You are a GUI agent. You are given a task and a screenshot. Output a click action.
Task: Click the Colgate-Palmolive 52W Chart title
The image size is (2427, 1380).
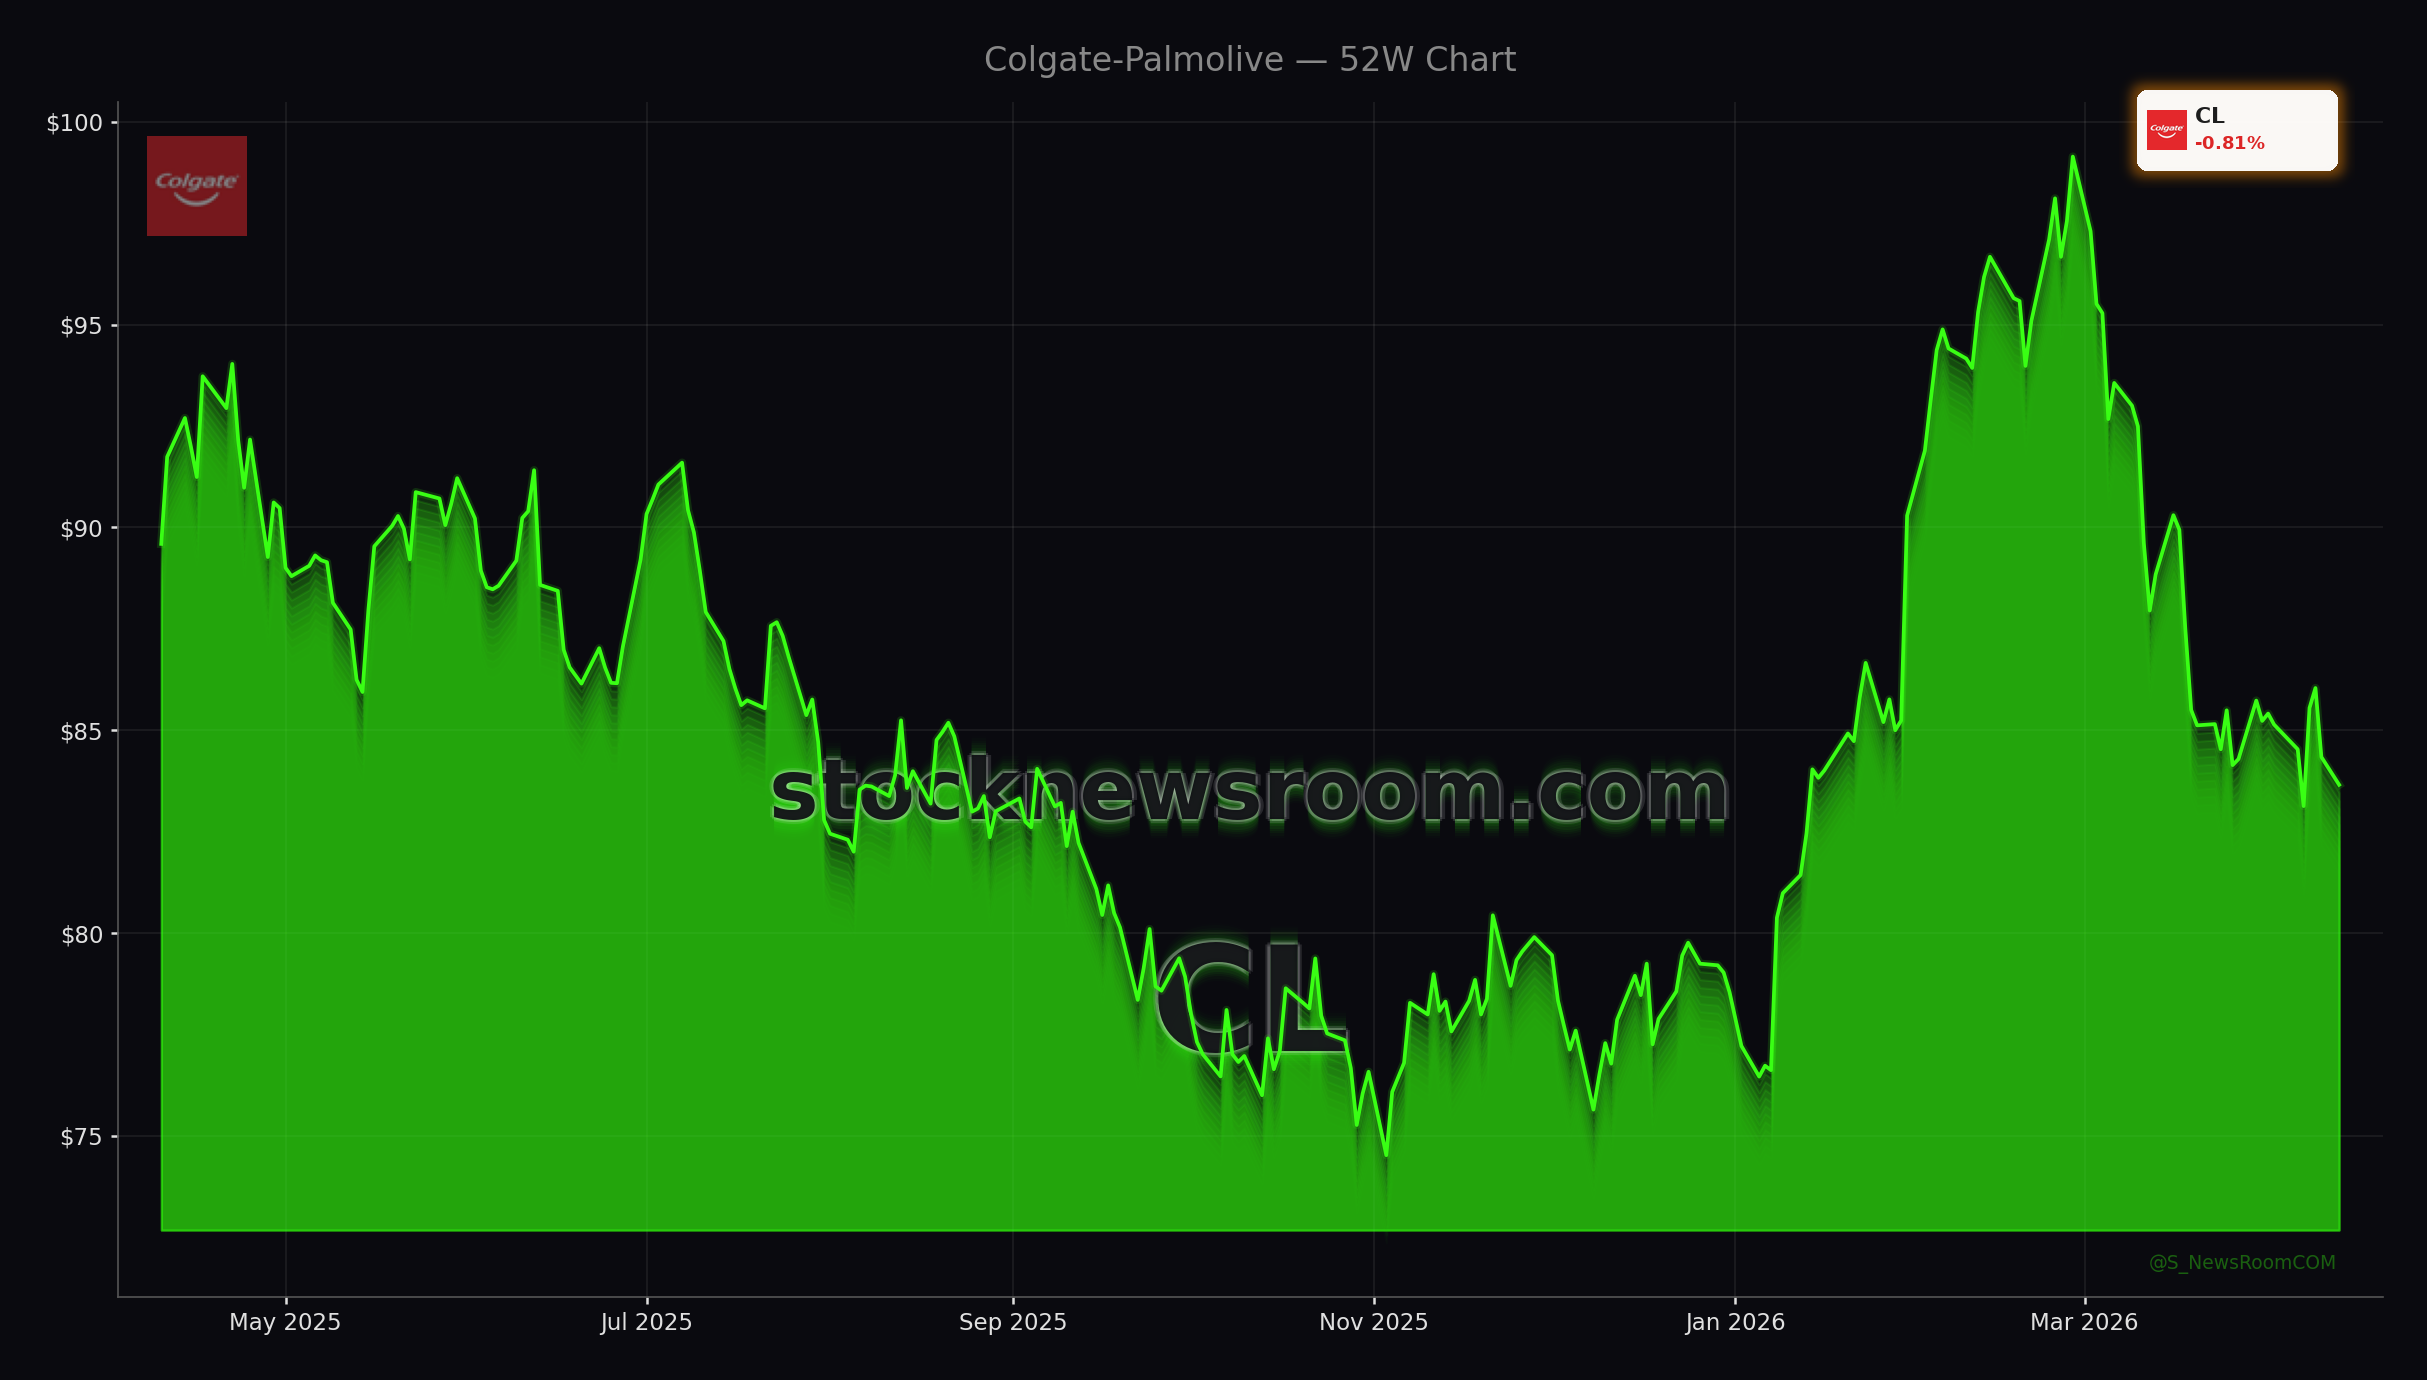(x=1249, y=60)
